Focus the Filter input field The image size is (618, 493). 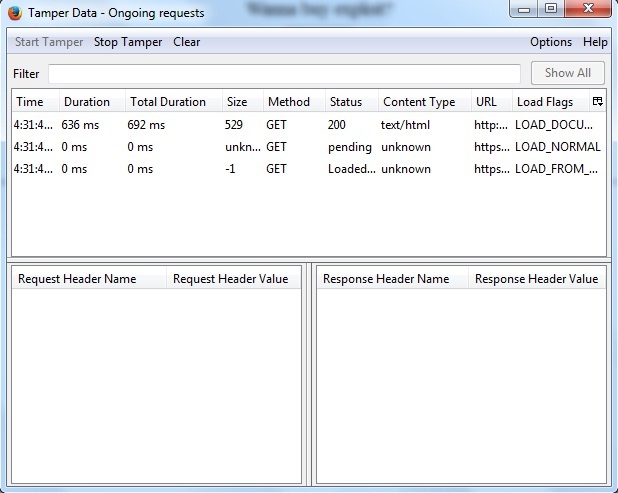pos(284,74)
